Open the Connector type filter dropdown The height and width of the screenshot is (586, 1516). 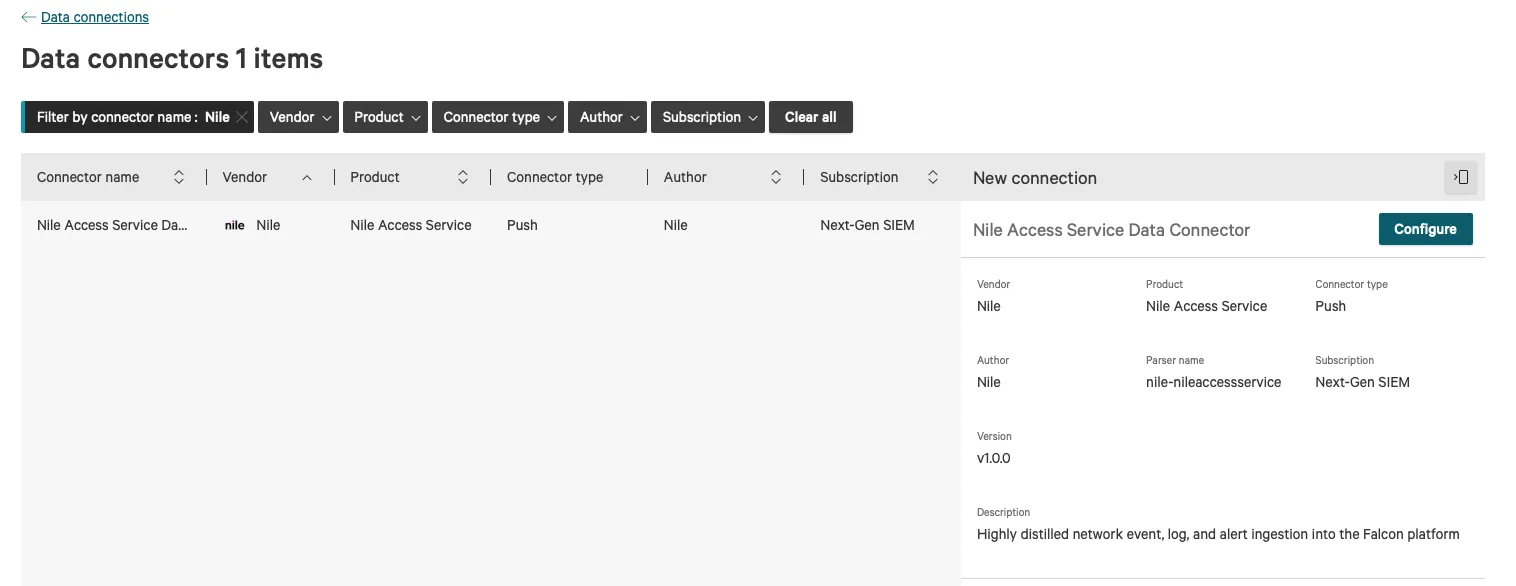coord(498,117)
